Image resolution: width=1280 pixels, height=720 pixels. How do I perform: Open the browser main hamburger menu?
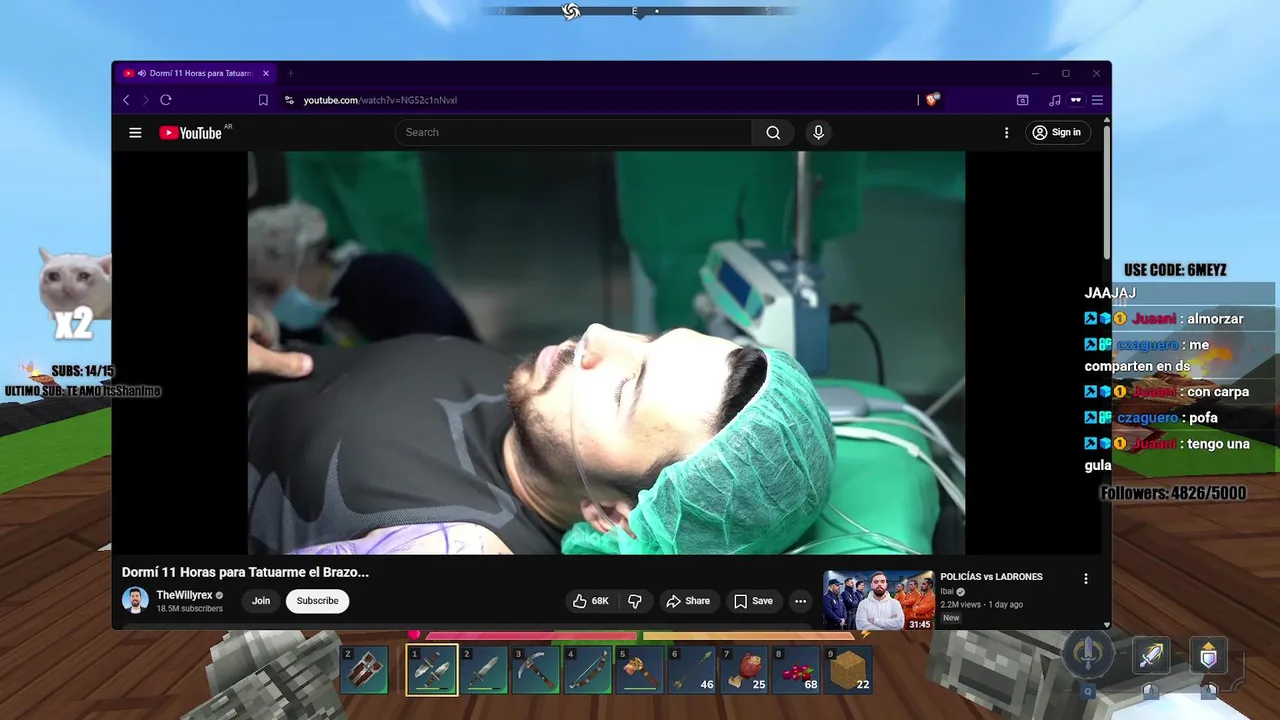[x=1097, y=100]
